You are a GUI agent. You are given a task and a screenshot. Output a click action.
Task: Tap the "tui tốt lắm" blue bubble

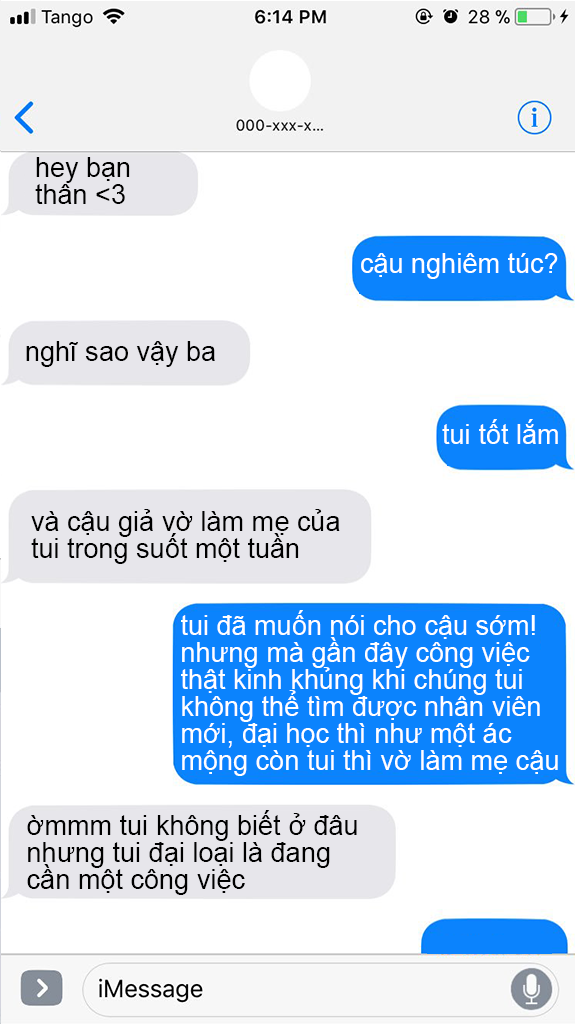[504, 437]
